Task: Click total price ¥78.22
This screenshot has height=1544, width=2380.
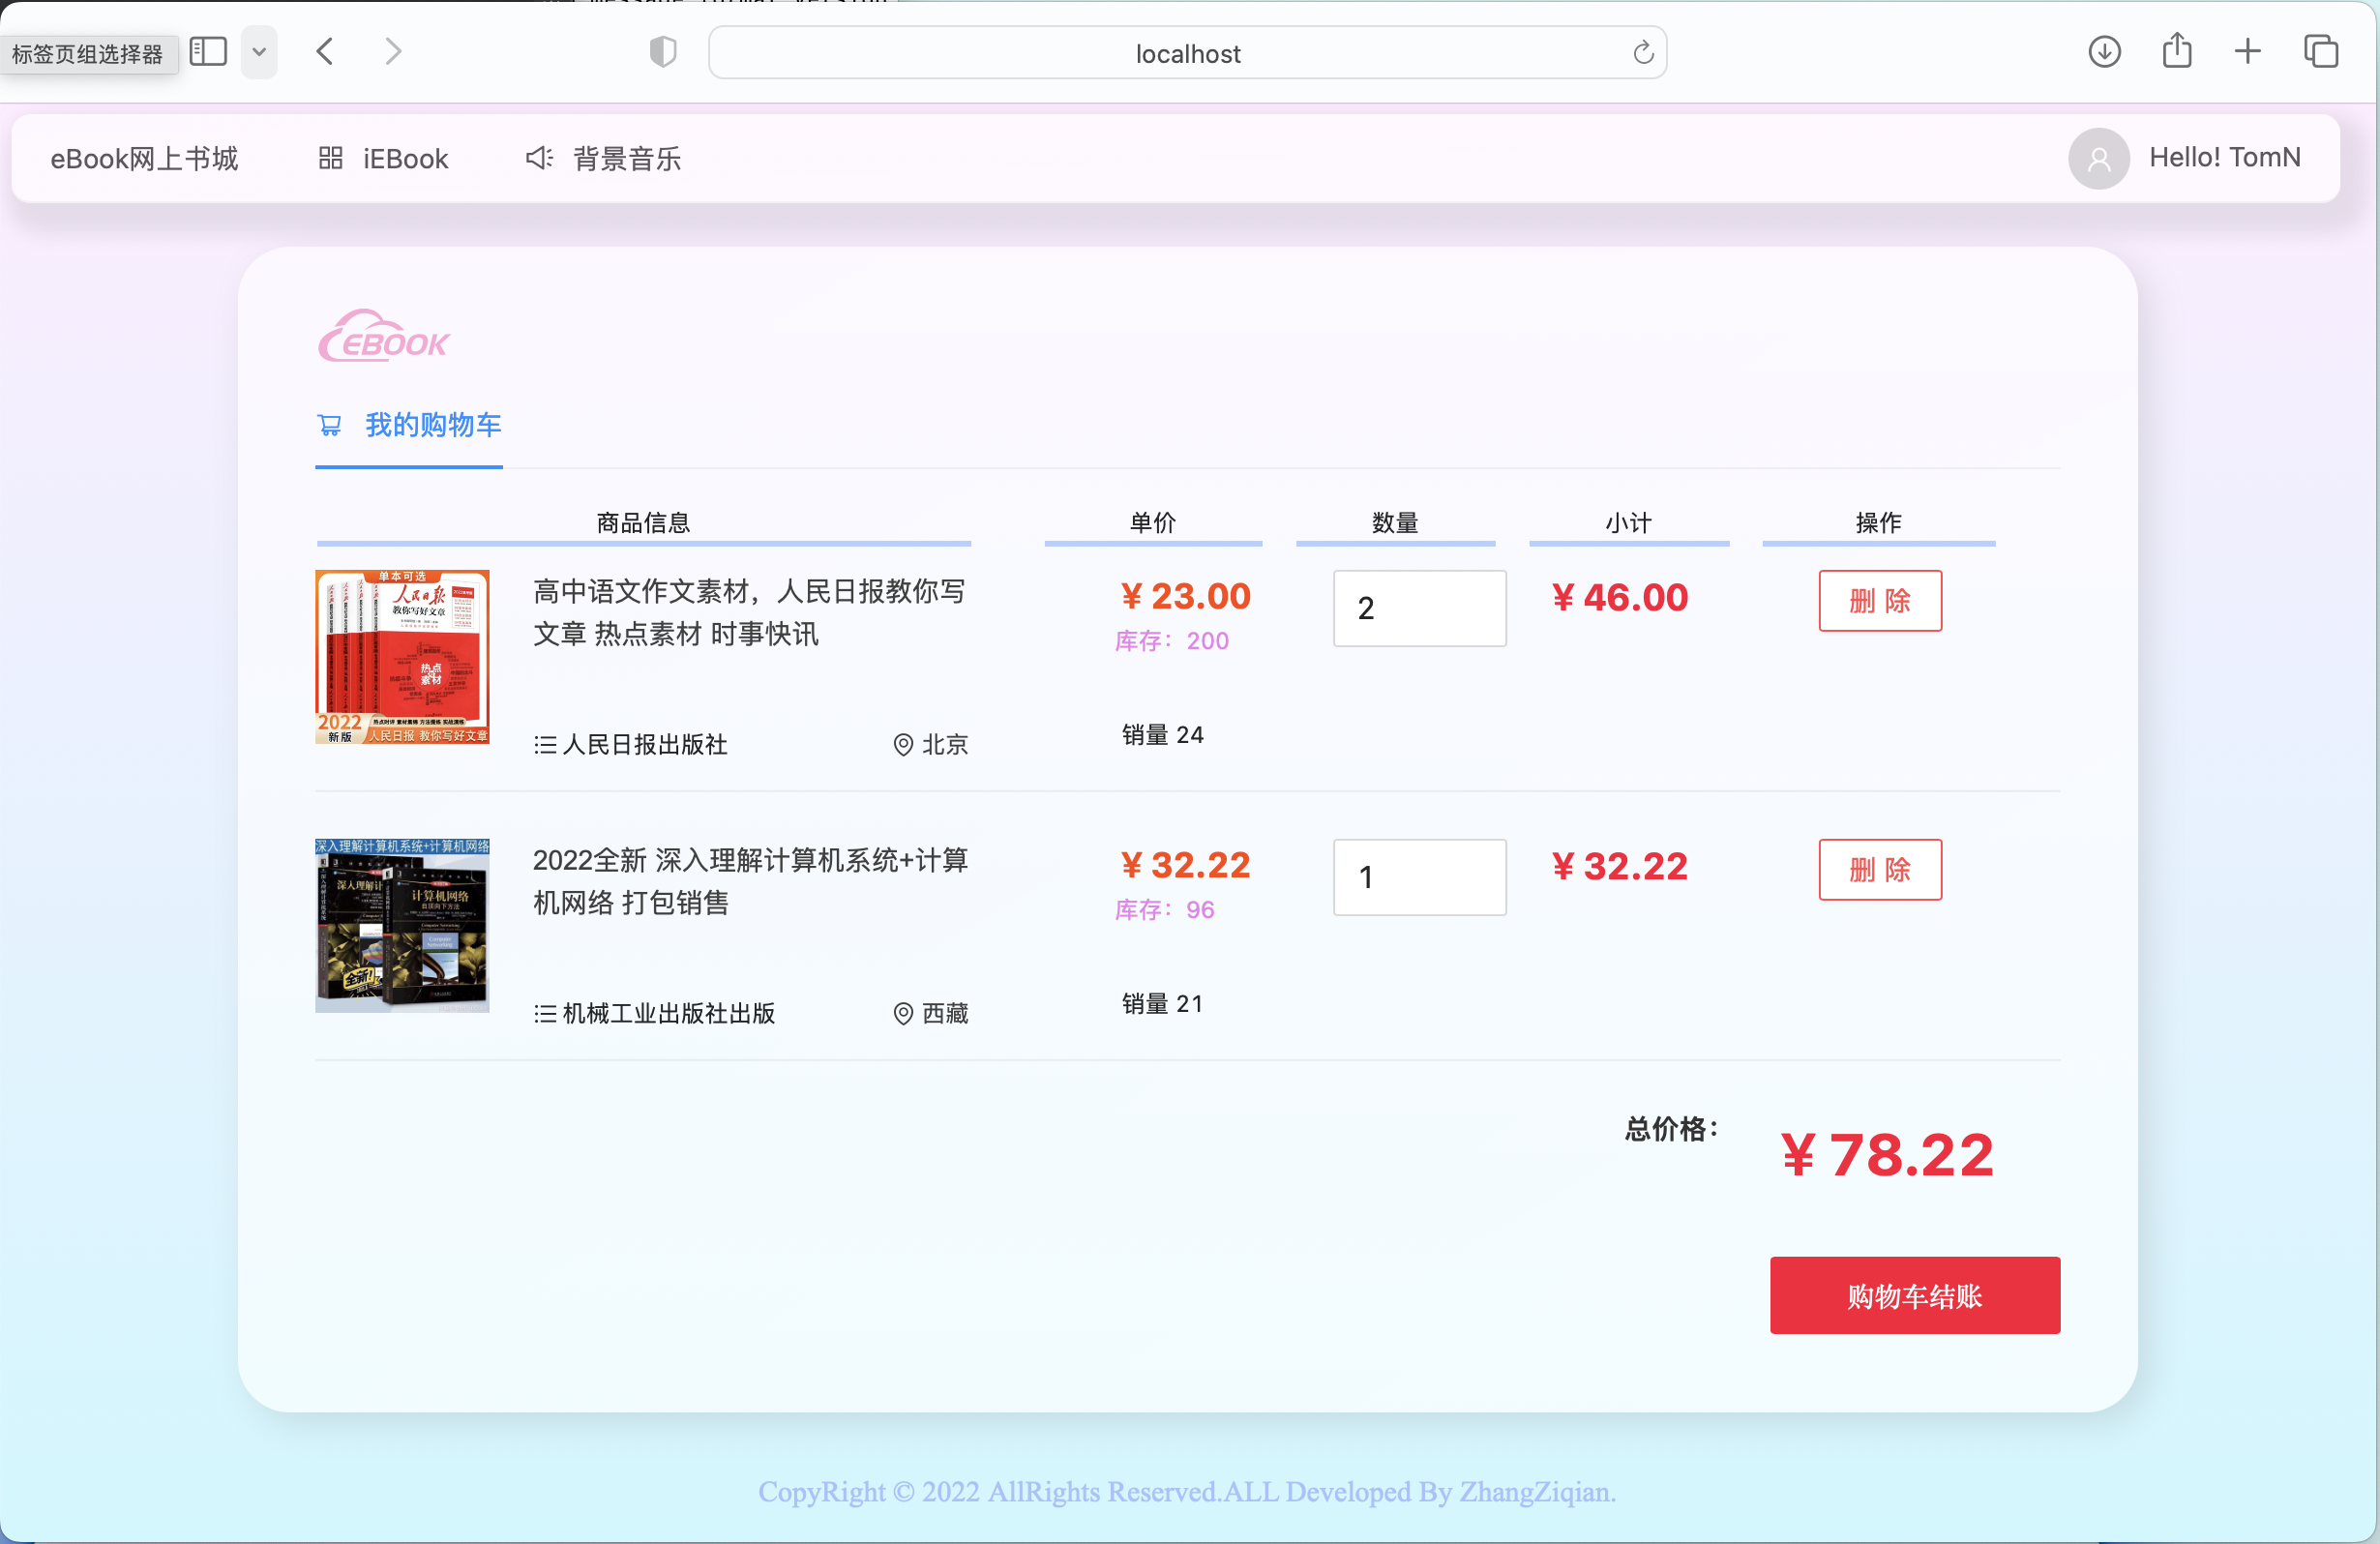Action: (1888, 1155)
